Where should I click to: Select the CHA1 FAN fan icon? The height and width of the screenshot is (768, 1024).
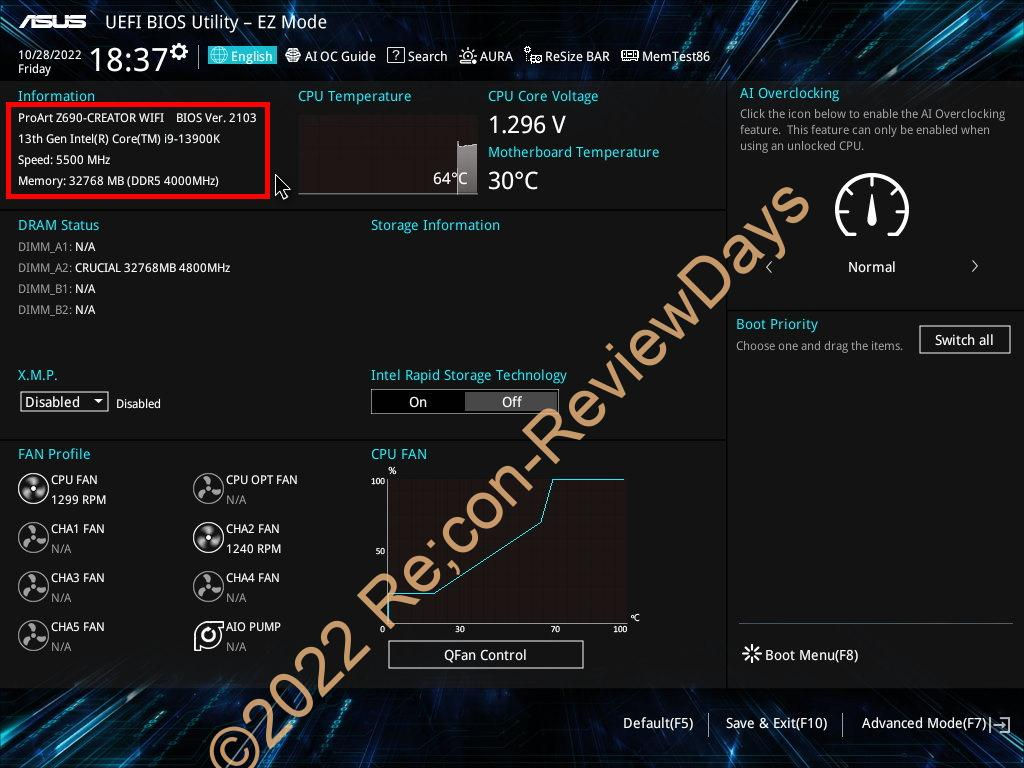pyautogui.click(x=33, y=537)
